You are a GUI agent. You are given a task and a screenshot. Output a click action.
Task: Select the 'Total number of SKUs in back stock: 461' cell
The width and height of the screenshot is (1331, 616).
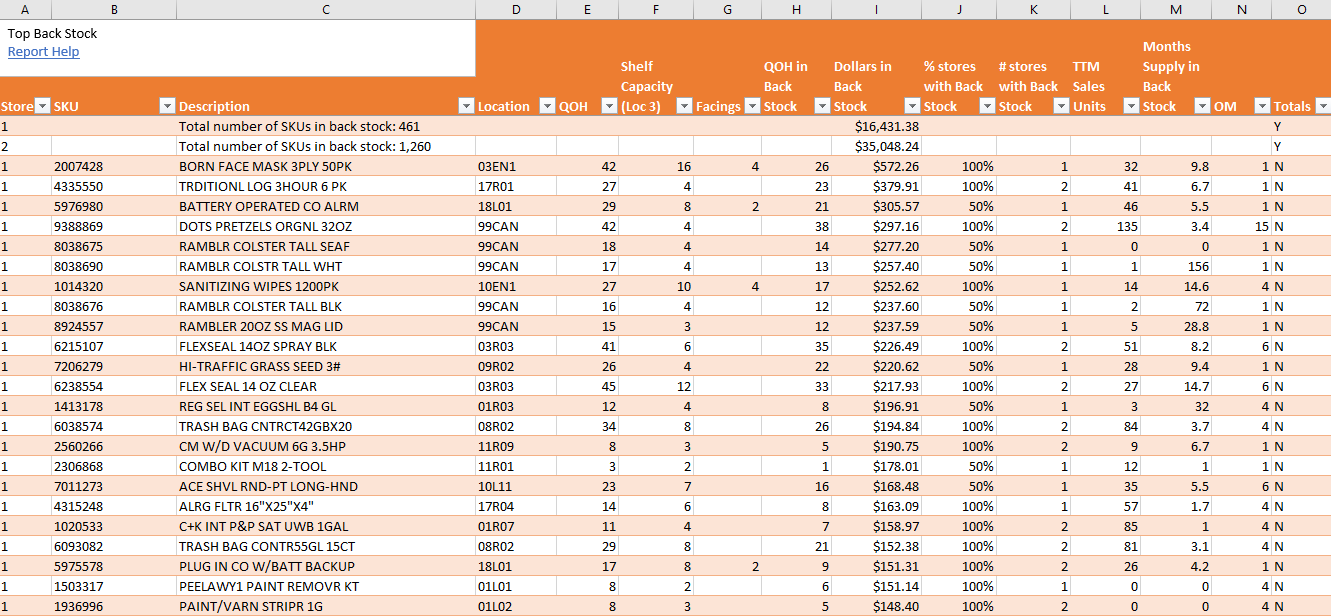point(326,126)
